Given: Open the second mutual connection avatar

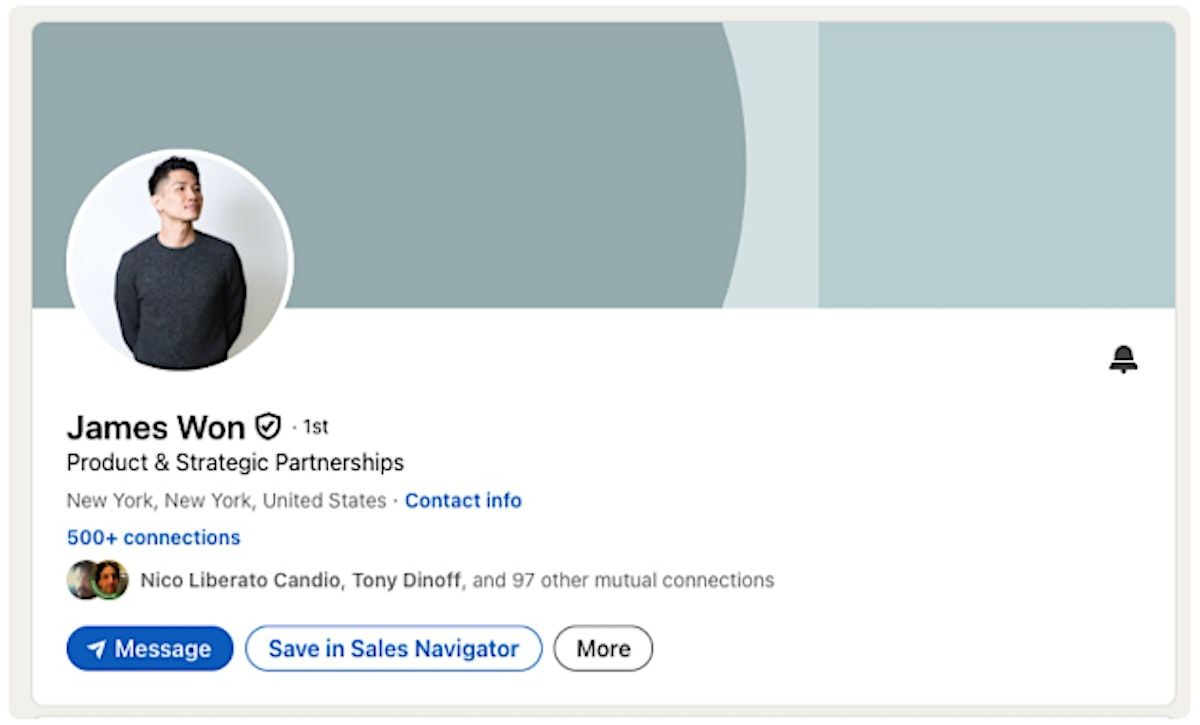Looking at the screenshot, I should pos(111,580).
